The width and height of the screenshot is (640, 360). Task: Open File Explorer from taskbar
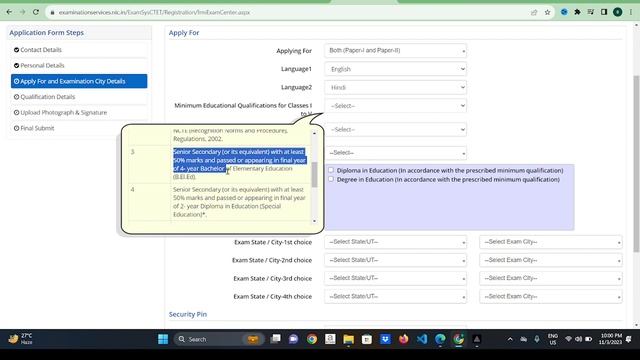349,339
